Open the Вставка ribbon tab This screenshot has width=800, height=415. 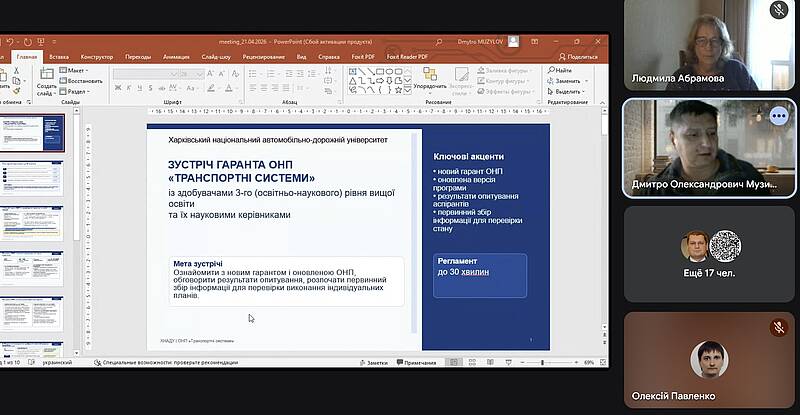coord(59,57)
